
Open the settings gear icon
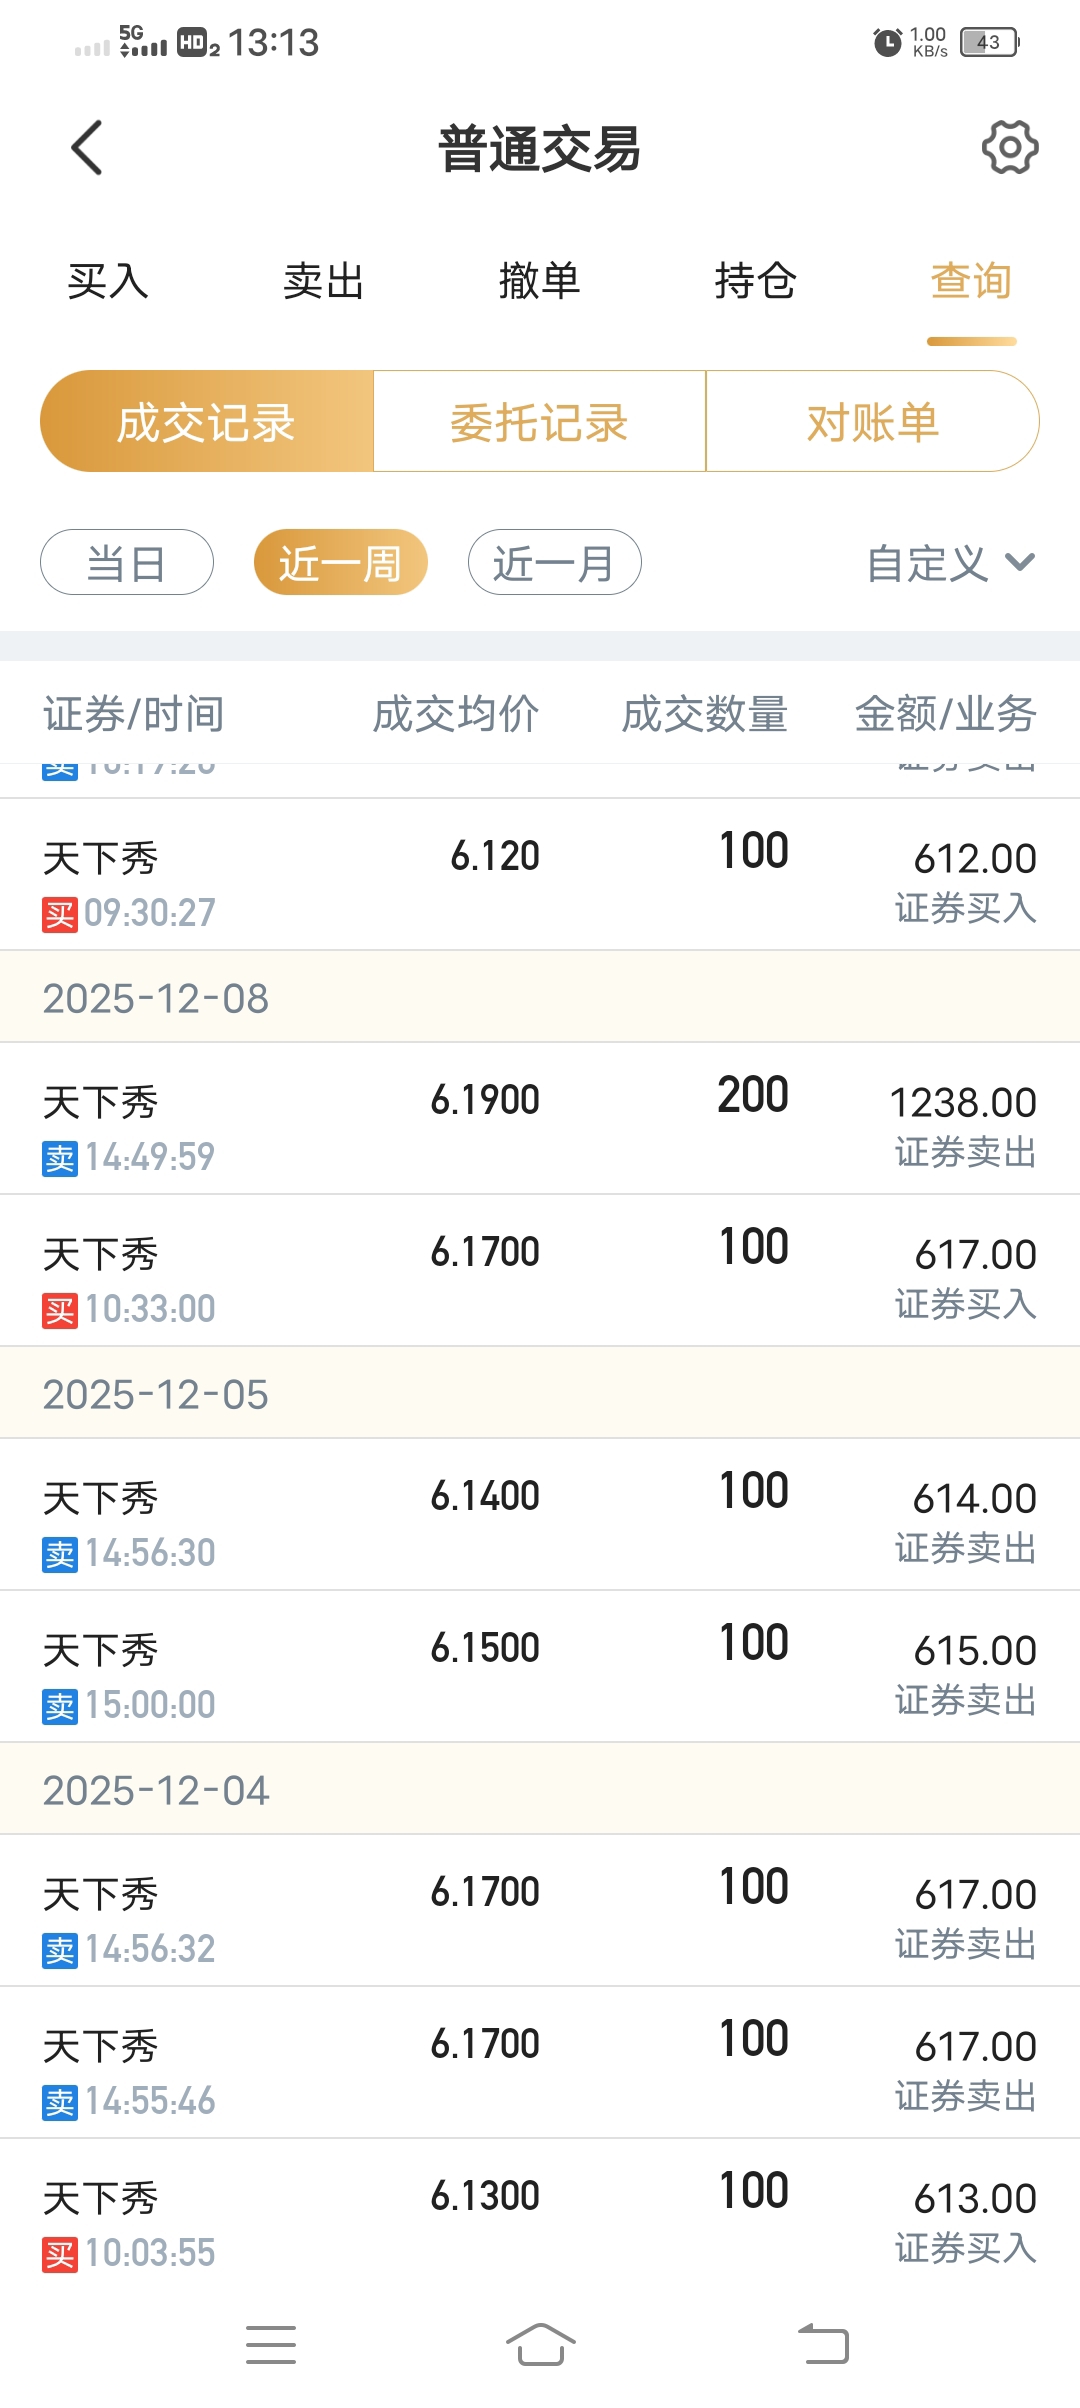1009,148
